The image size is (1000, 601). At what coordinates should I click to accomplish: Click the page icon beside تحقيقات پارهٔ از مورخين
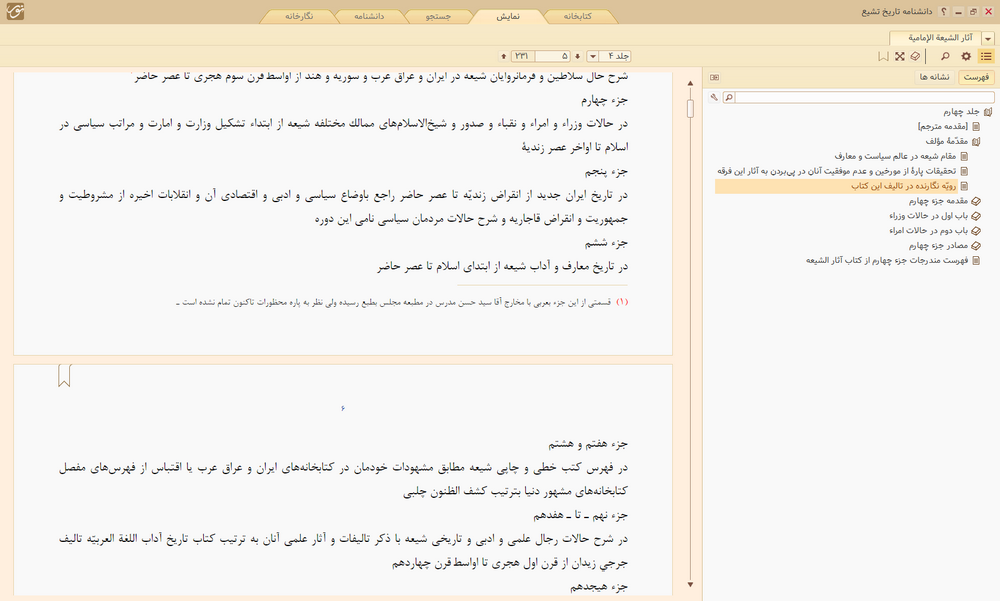[964, 171]
